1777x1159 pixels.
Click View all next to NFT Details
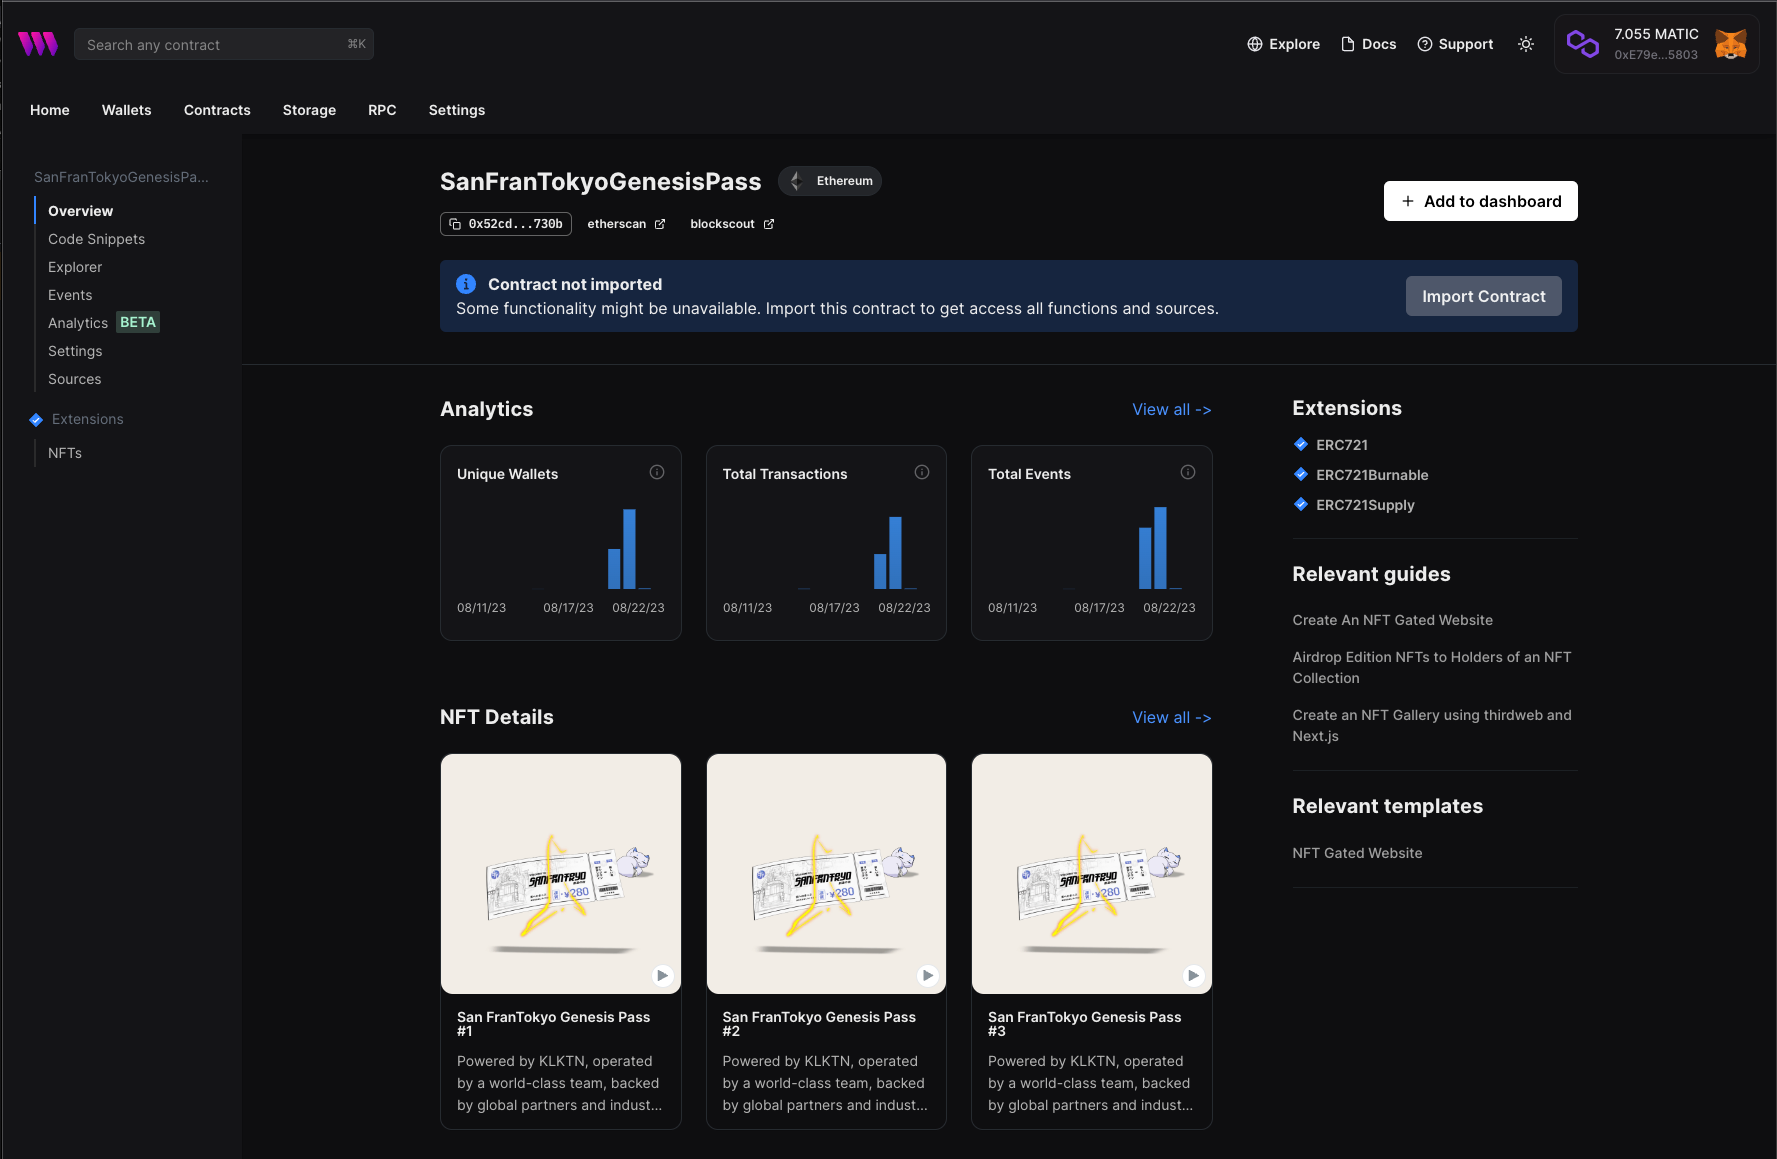click(x=1172, y=717)
